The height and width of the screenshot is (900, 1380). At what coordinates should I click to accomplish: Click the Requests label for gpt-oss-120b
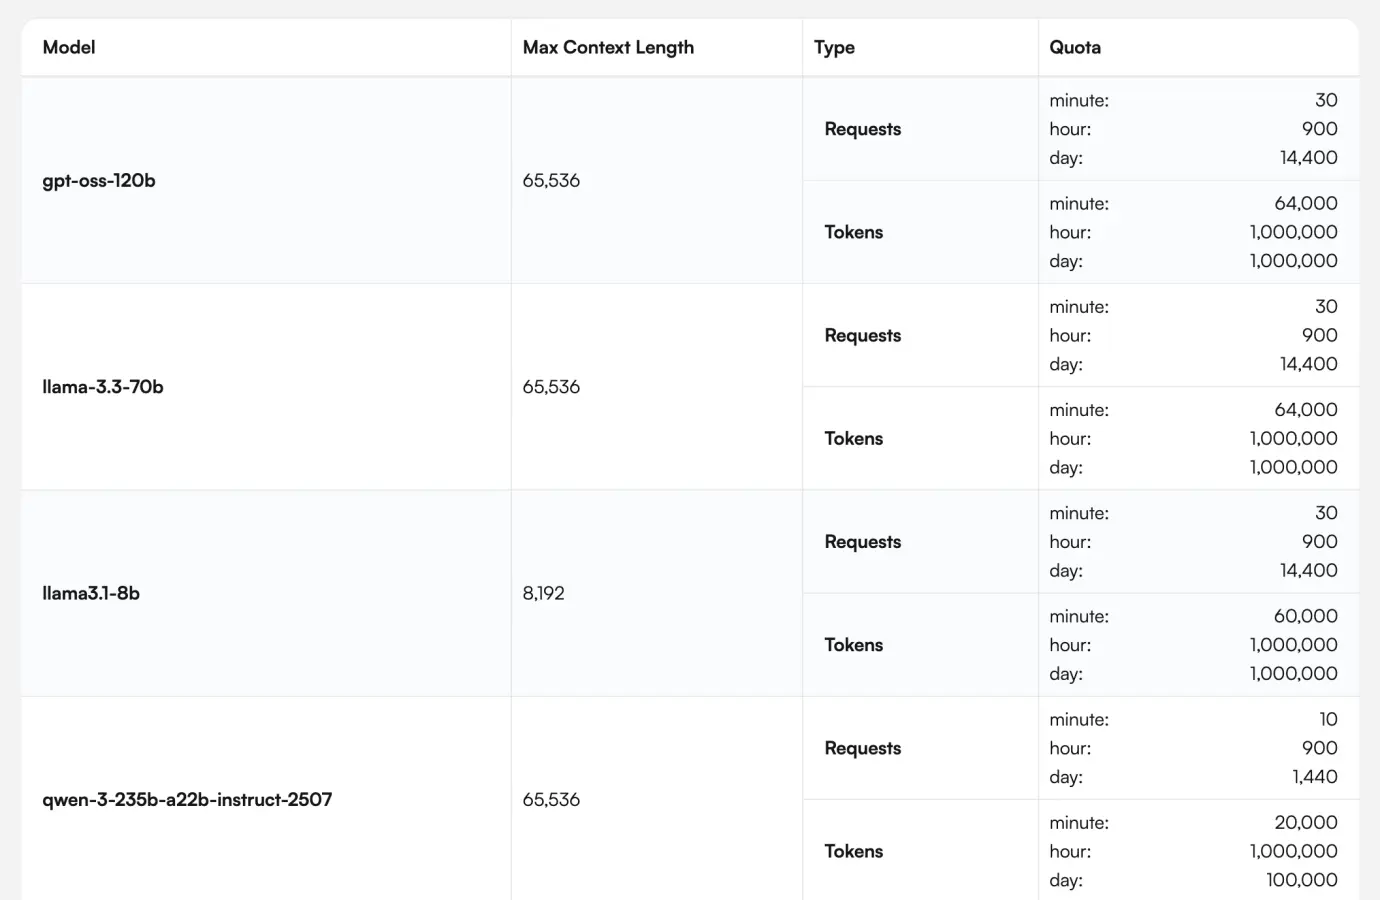(x=863, y=129)
